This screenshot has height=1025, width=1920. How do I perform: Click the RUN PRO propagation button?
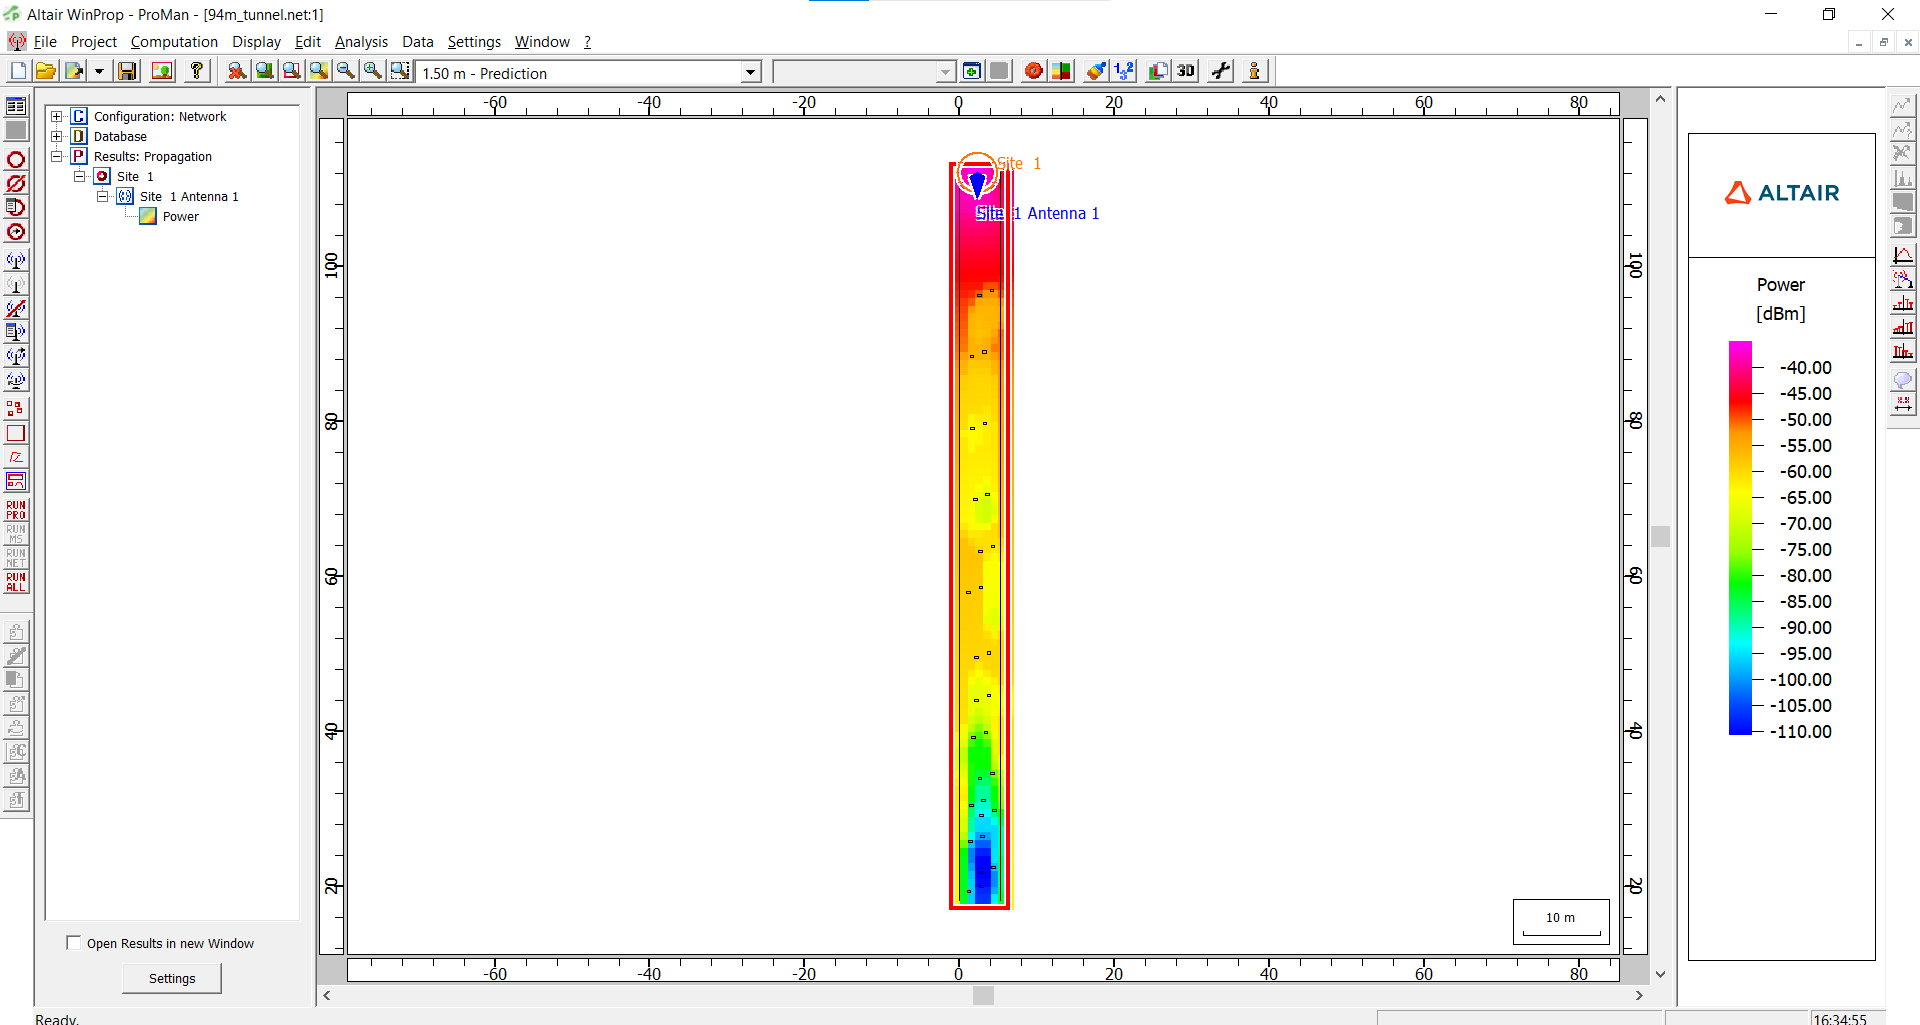[x=16, y=510]
